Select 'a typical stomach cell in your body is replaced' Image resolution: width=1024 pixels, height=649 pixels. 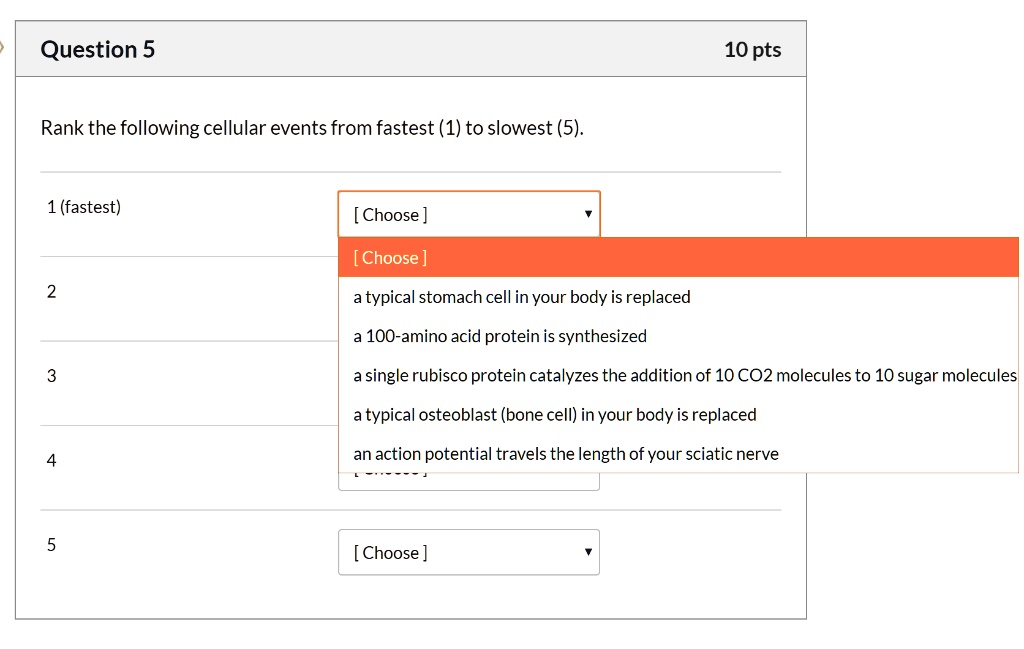pyautogui.click(x=522, y=297)
